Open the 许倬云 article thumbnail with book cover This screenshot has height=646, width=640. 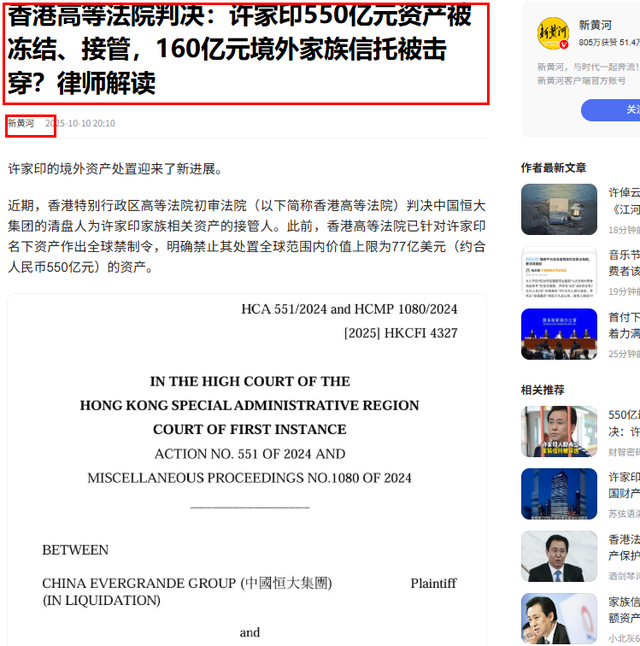click(559, 209)
